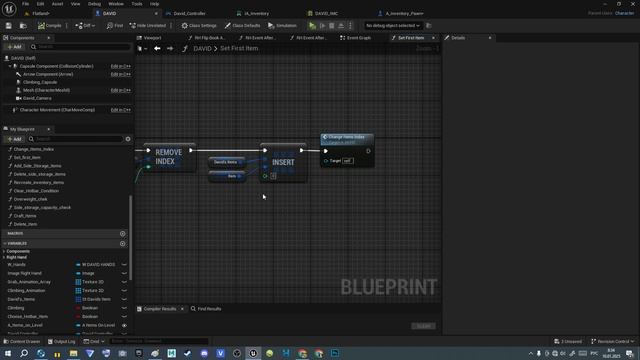Click the My Blueprint search field
640x360 pixels.
(x=76, y=139)
